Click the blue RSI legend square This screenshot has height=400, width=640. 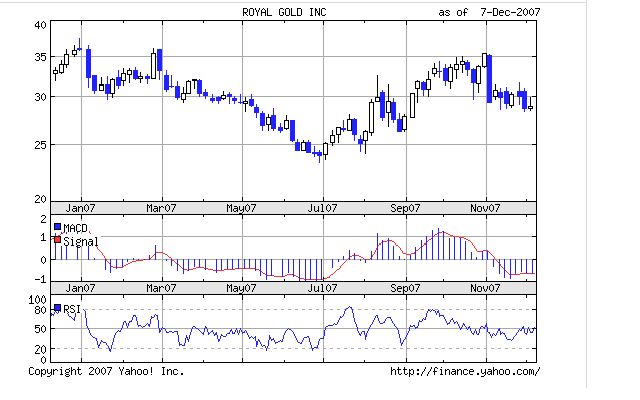point(58,308)
